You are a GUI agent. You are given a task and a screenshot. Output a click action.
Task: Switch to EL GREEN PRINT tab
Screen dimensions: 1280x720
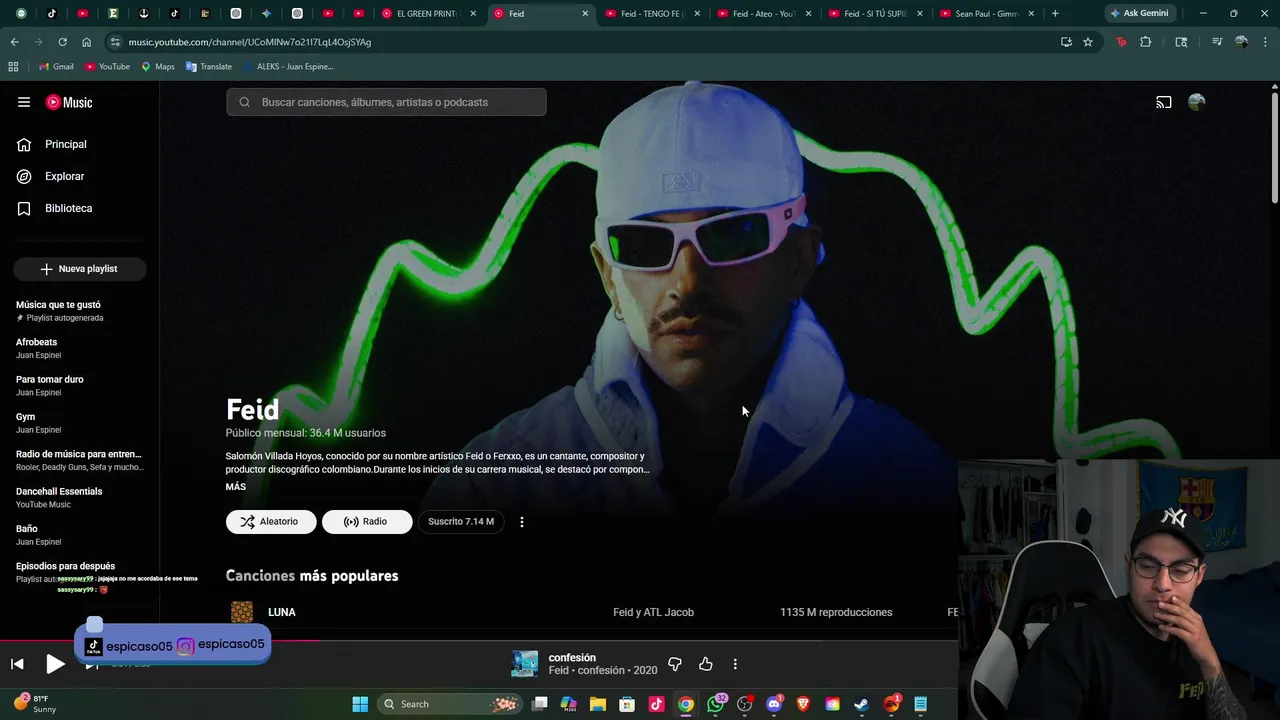click(x=428, y=14)
